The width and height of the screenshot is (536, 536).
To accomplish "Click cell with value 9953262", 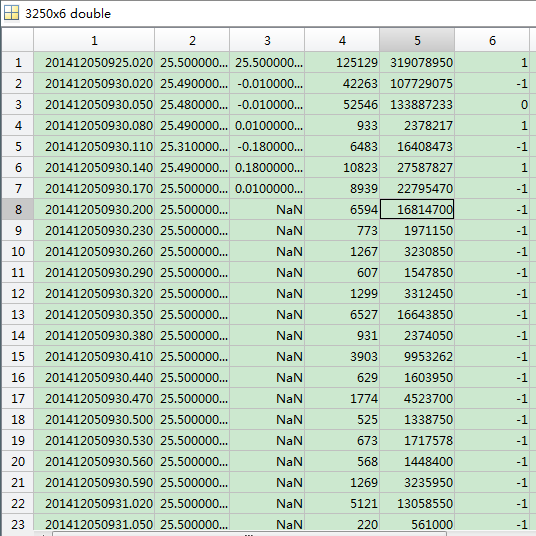I will (417, 356).
